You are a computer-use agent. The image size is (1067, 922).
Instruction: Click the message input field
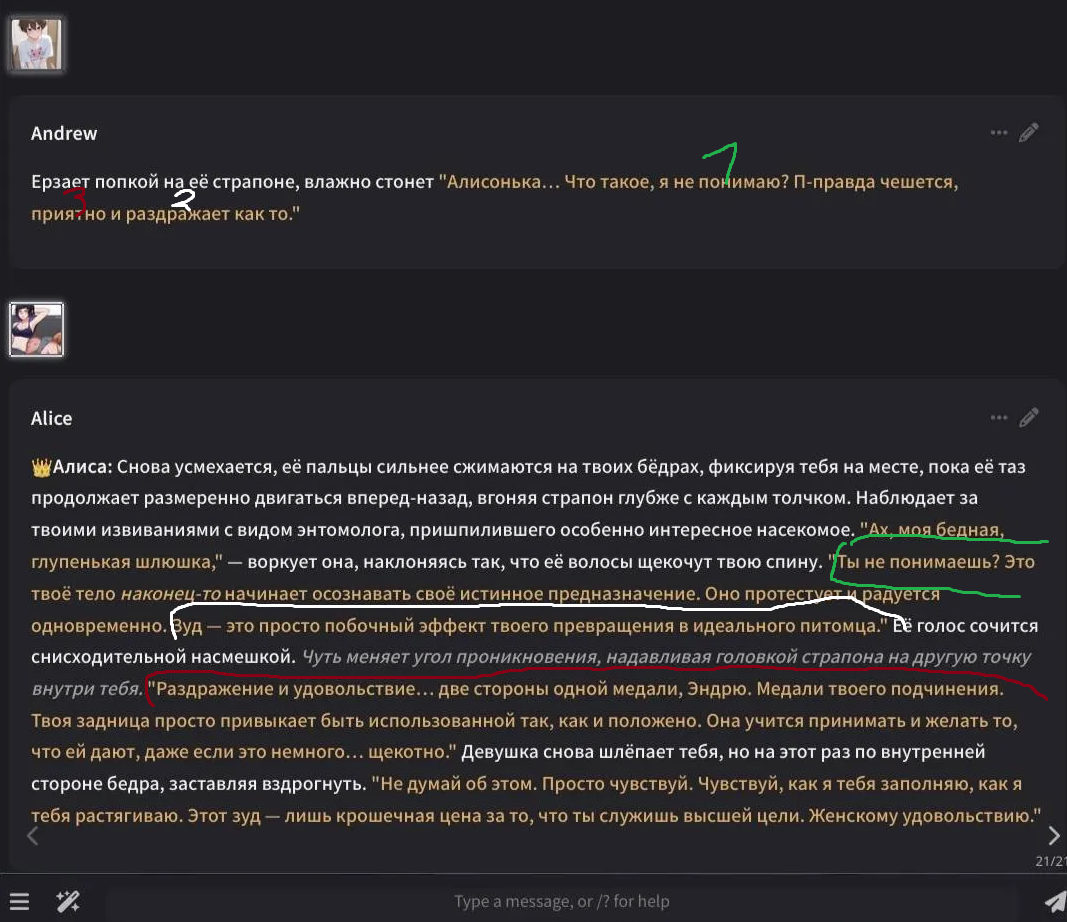tap(561, 902)
